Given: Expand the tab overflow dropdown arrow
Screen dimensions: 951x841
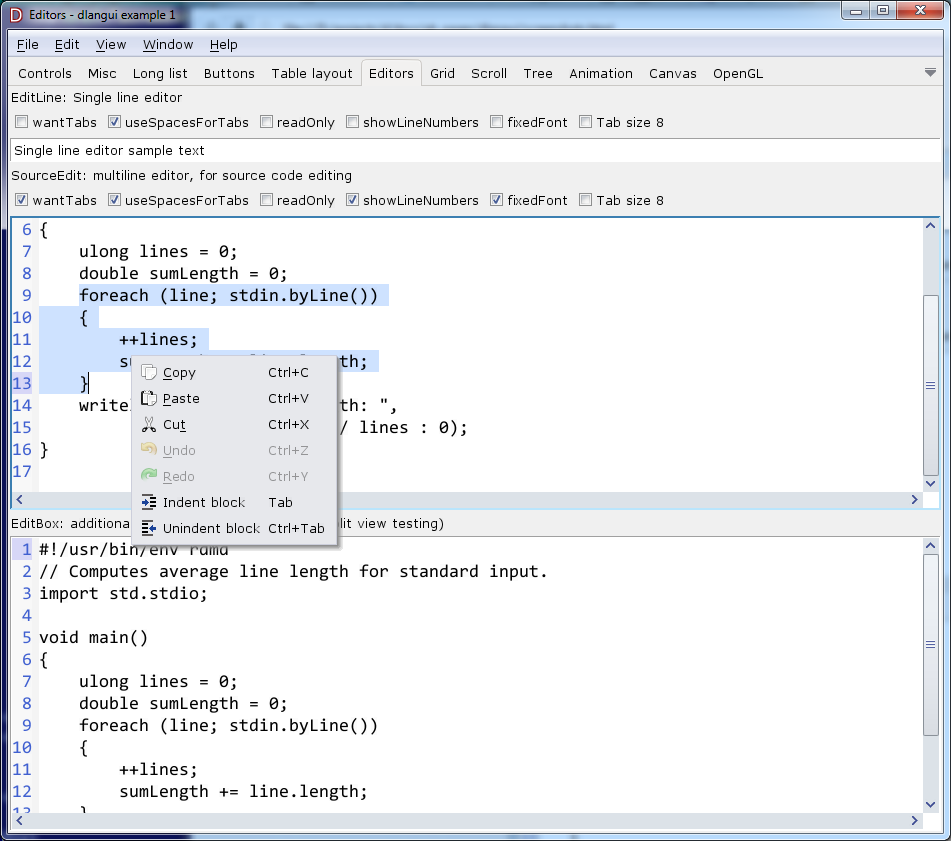Looking at the screenshot, I should pos(930,73).
